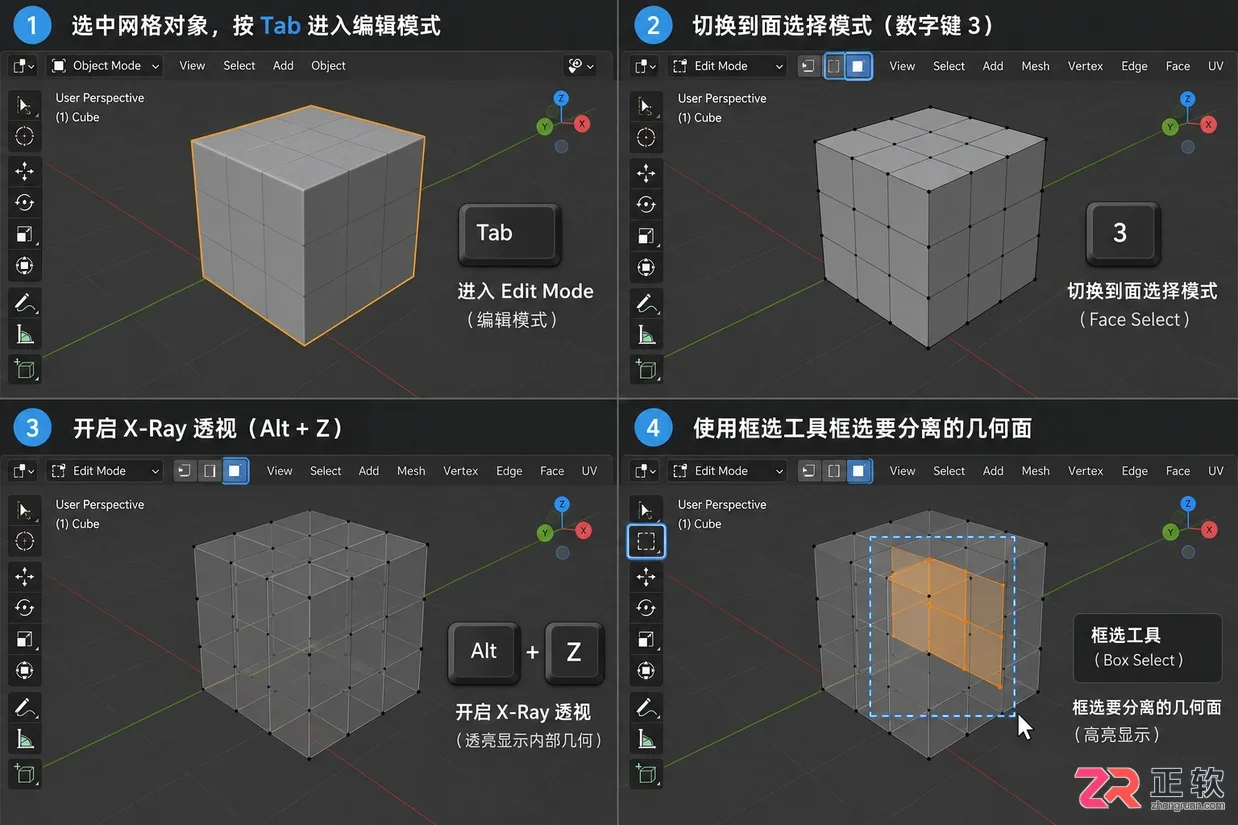Pick the Rotate tool in step 4 viewport
The width and height of the screenshot is (1238, 825).
click(x=646, y=607)
